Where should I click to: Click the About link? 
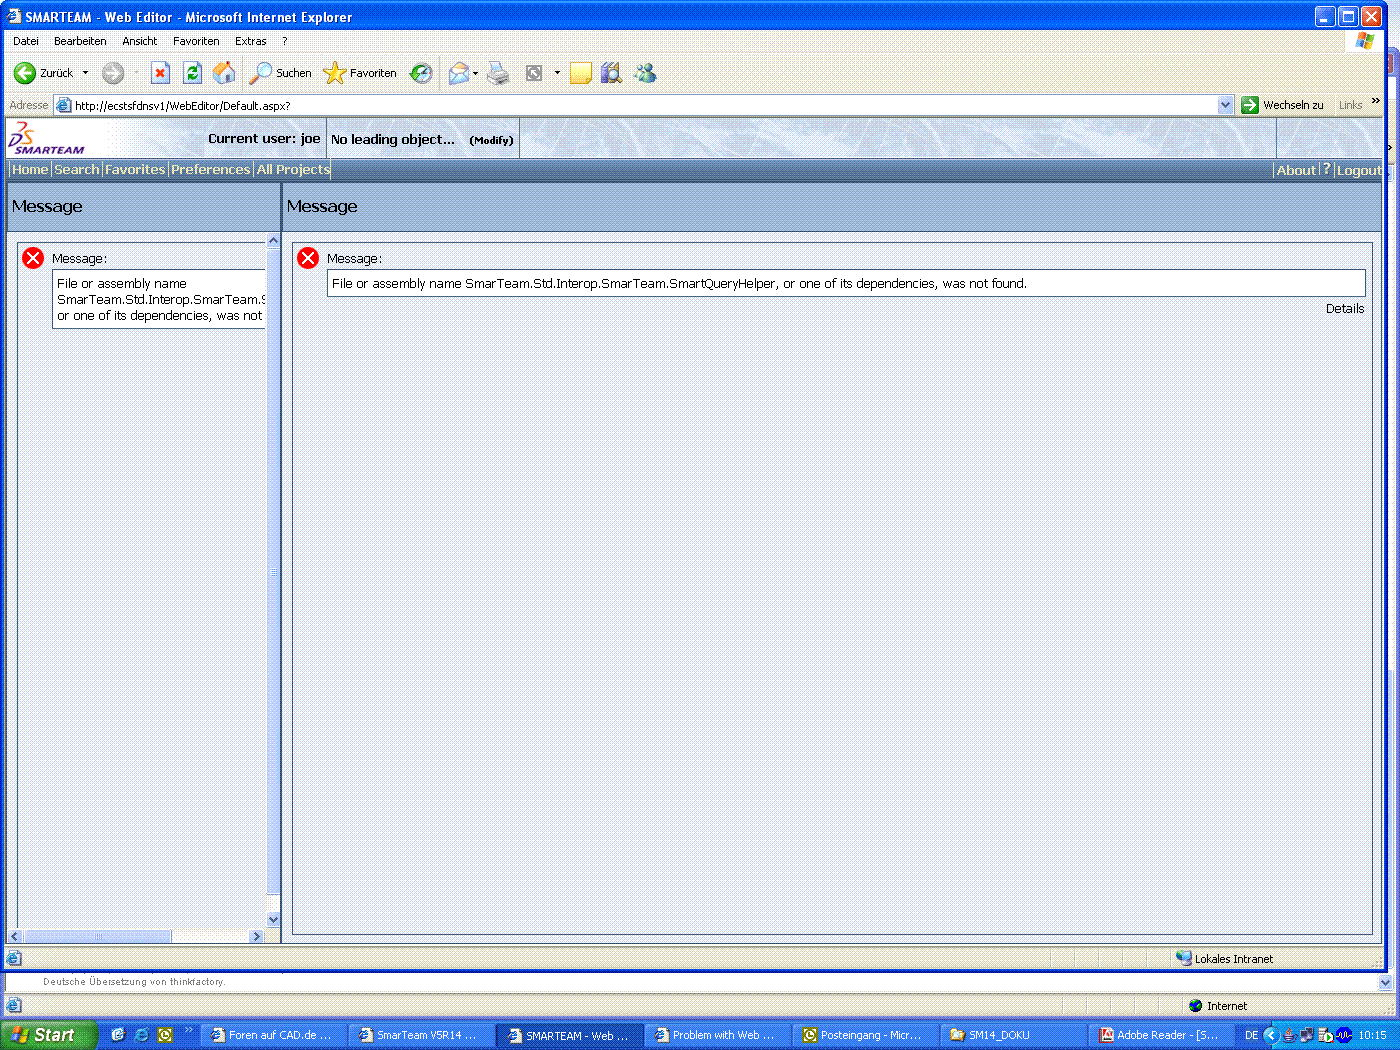tap(1296, 171)
